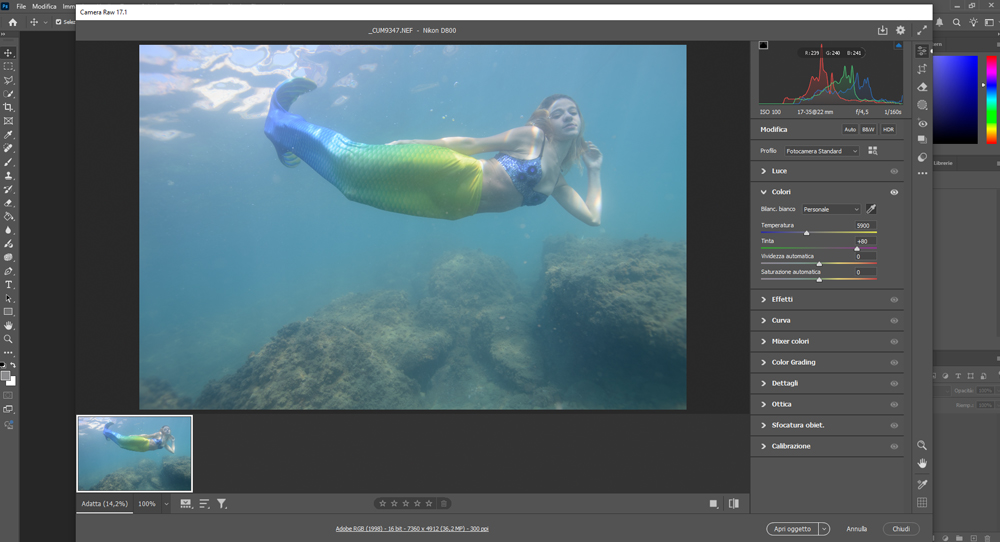Click the white balance eyedropper

(x=871, y=209)
